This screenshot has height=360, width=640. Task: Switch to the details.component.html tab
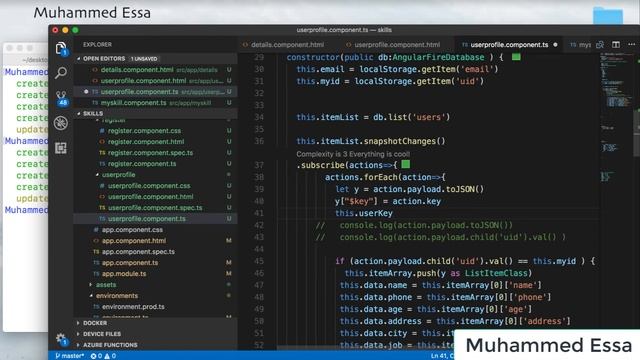click(x=283, y=45)
